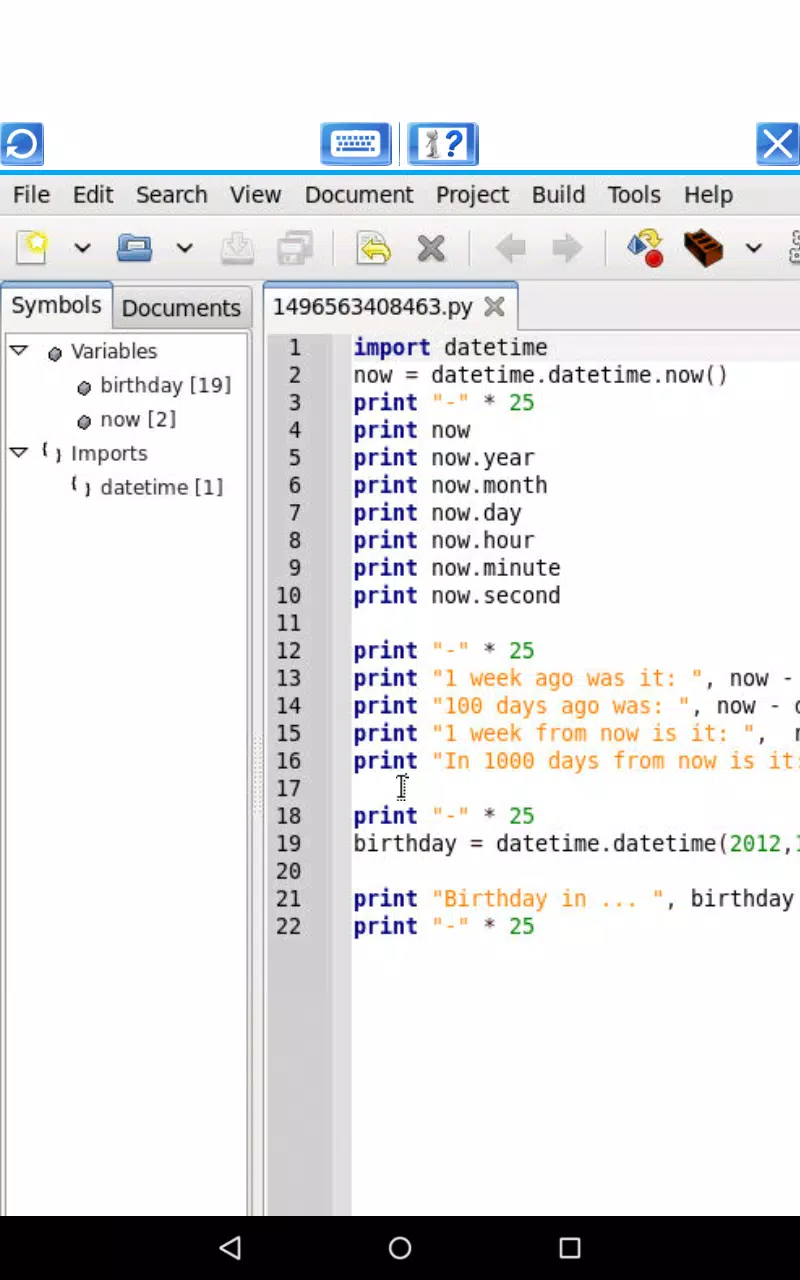Open the Document menu

[359, 195]
